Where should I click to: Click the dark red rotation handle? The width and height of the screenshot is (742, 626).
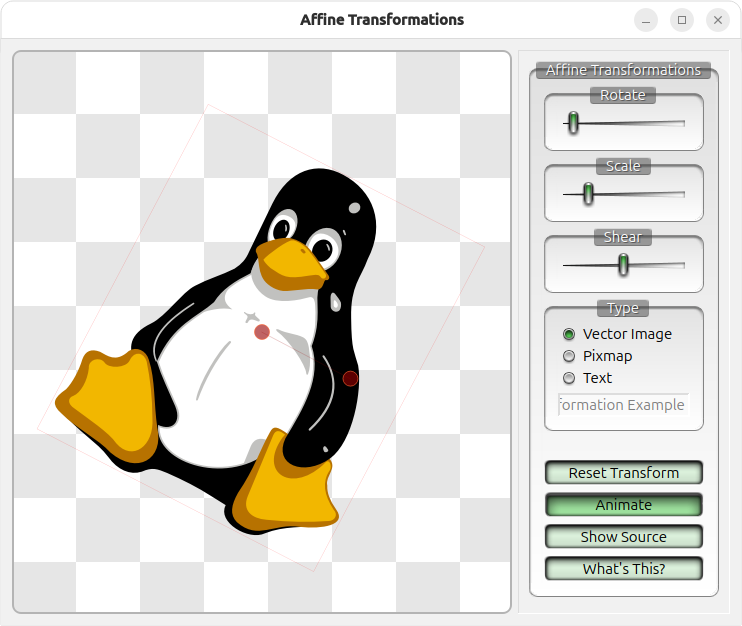[x=350, y=378]
